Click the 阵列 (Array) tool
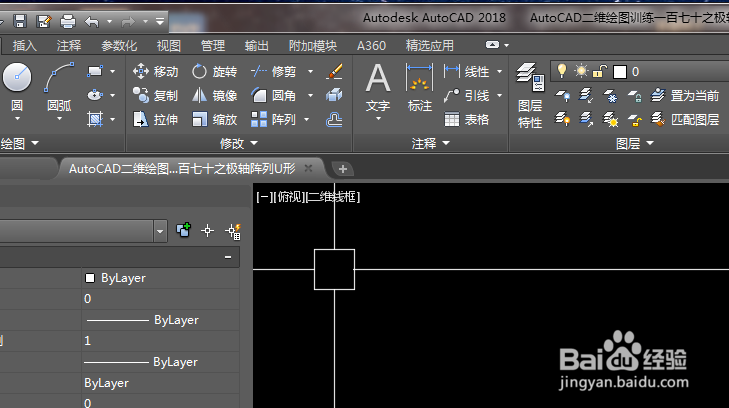 point(273,119)
